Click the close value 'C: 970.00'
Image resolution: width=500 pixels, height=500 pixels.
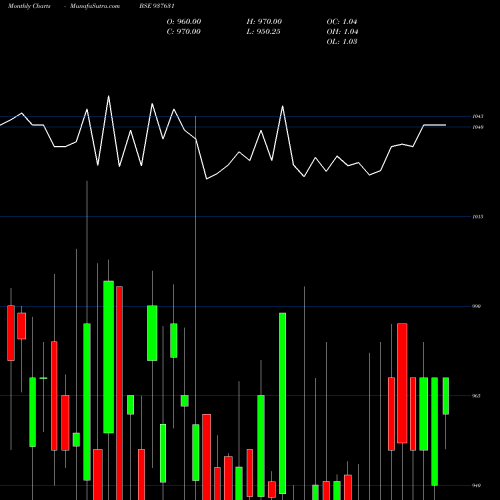pyautogui.click(x=183, y=32)
